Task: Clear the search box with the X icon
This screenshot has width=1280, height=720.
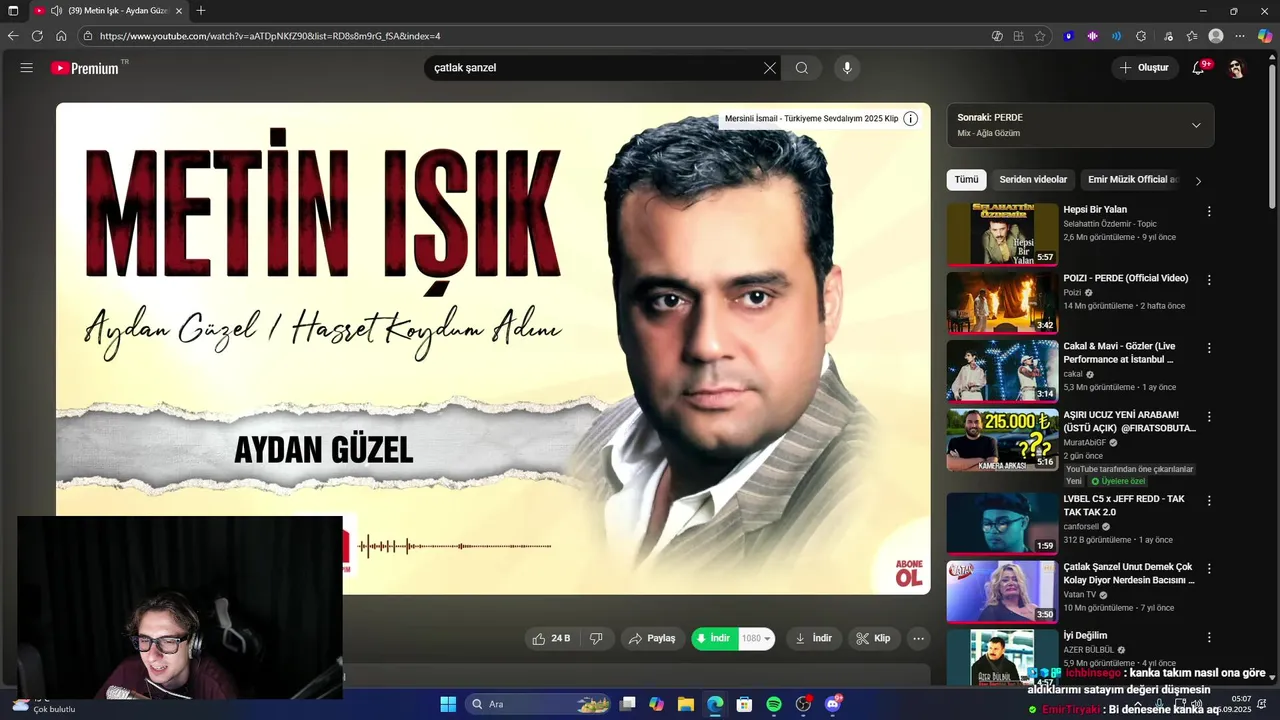Action: [x=770, y=68]
